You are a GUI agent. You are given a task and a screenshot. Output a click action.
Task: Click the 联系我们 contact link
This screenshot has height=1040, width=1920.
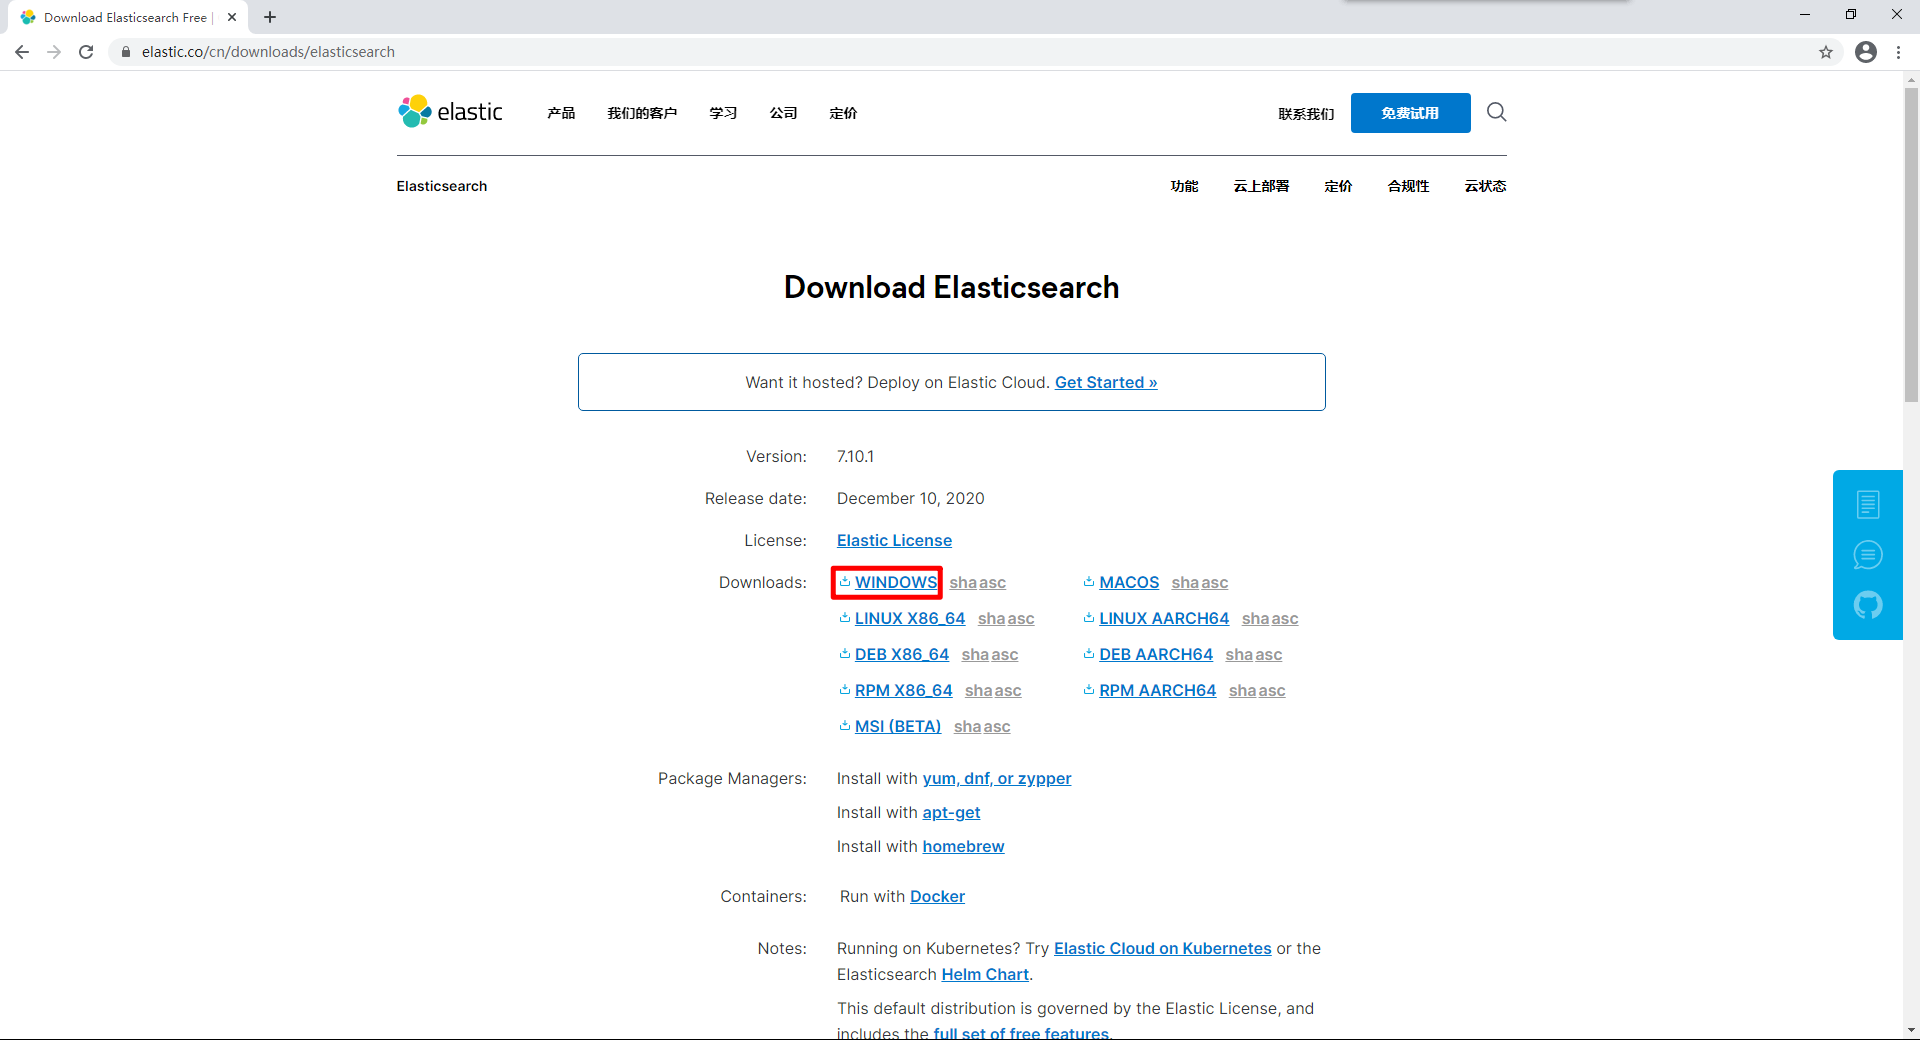coord(1306,114)
